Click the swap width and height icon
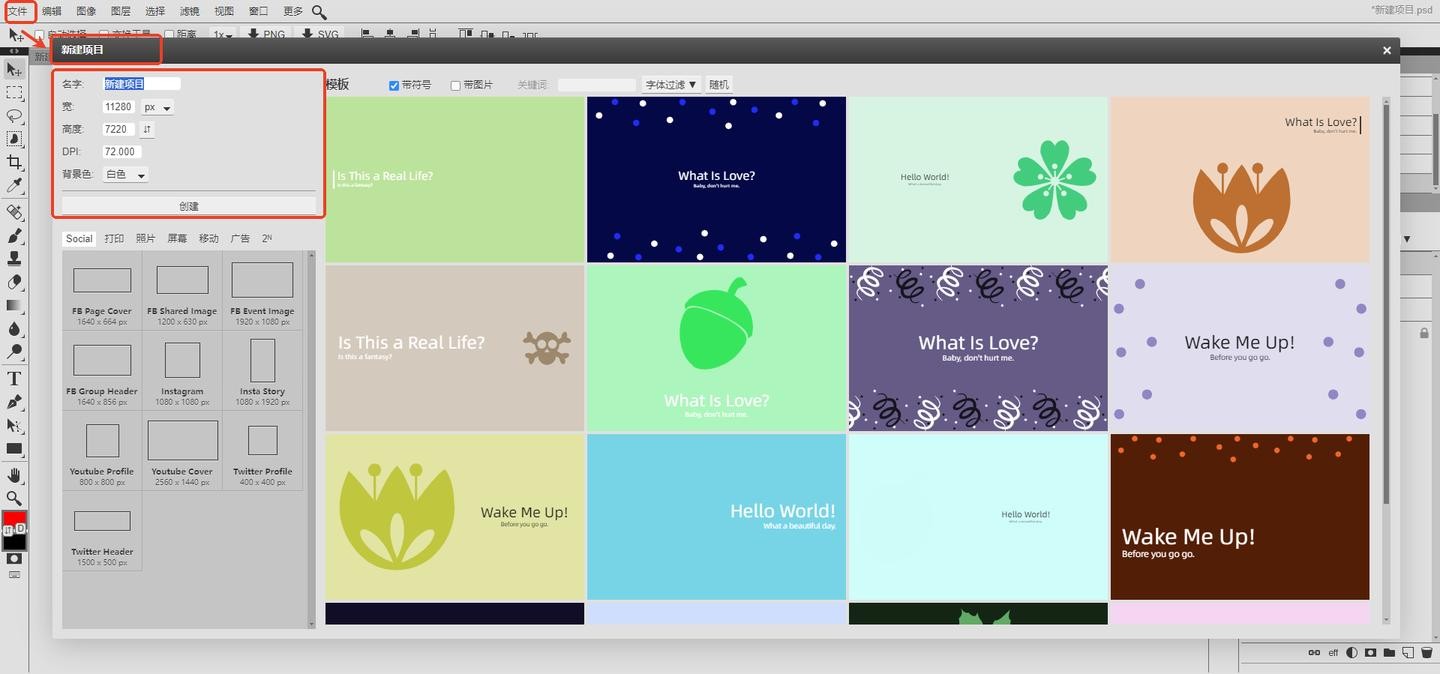This screenshot has height=674, width=1440. tap(147, 129)
